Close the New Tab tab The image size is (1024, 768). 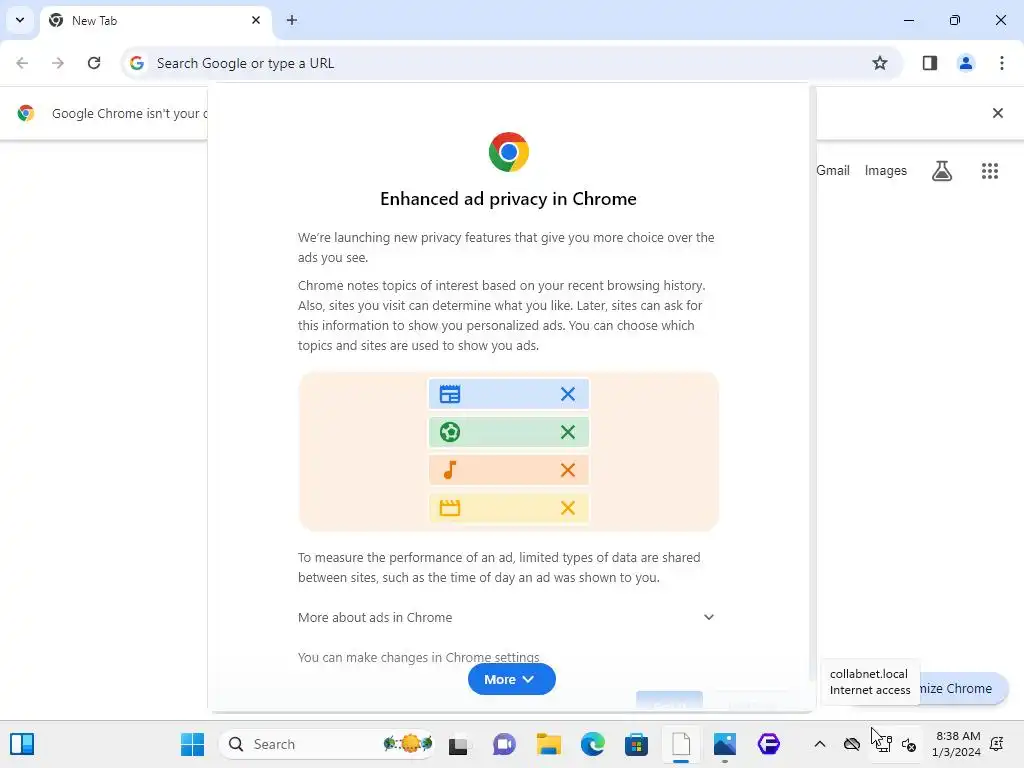(x=256, y=20)
